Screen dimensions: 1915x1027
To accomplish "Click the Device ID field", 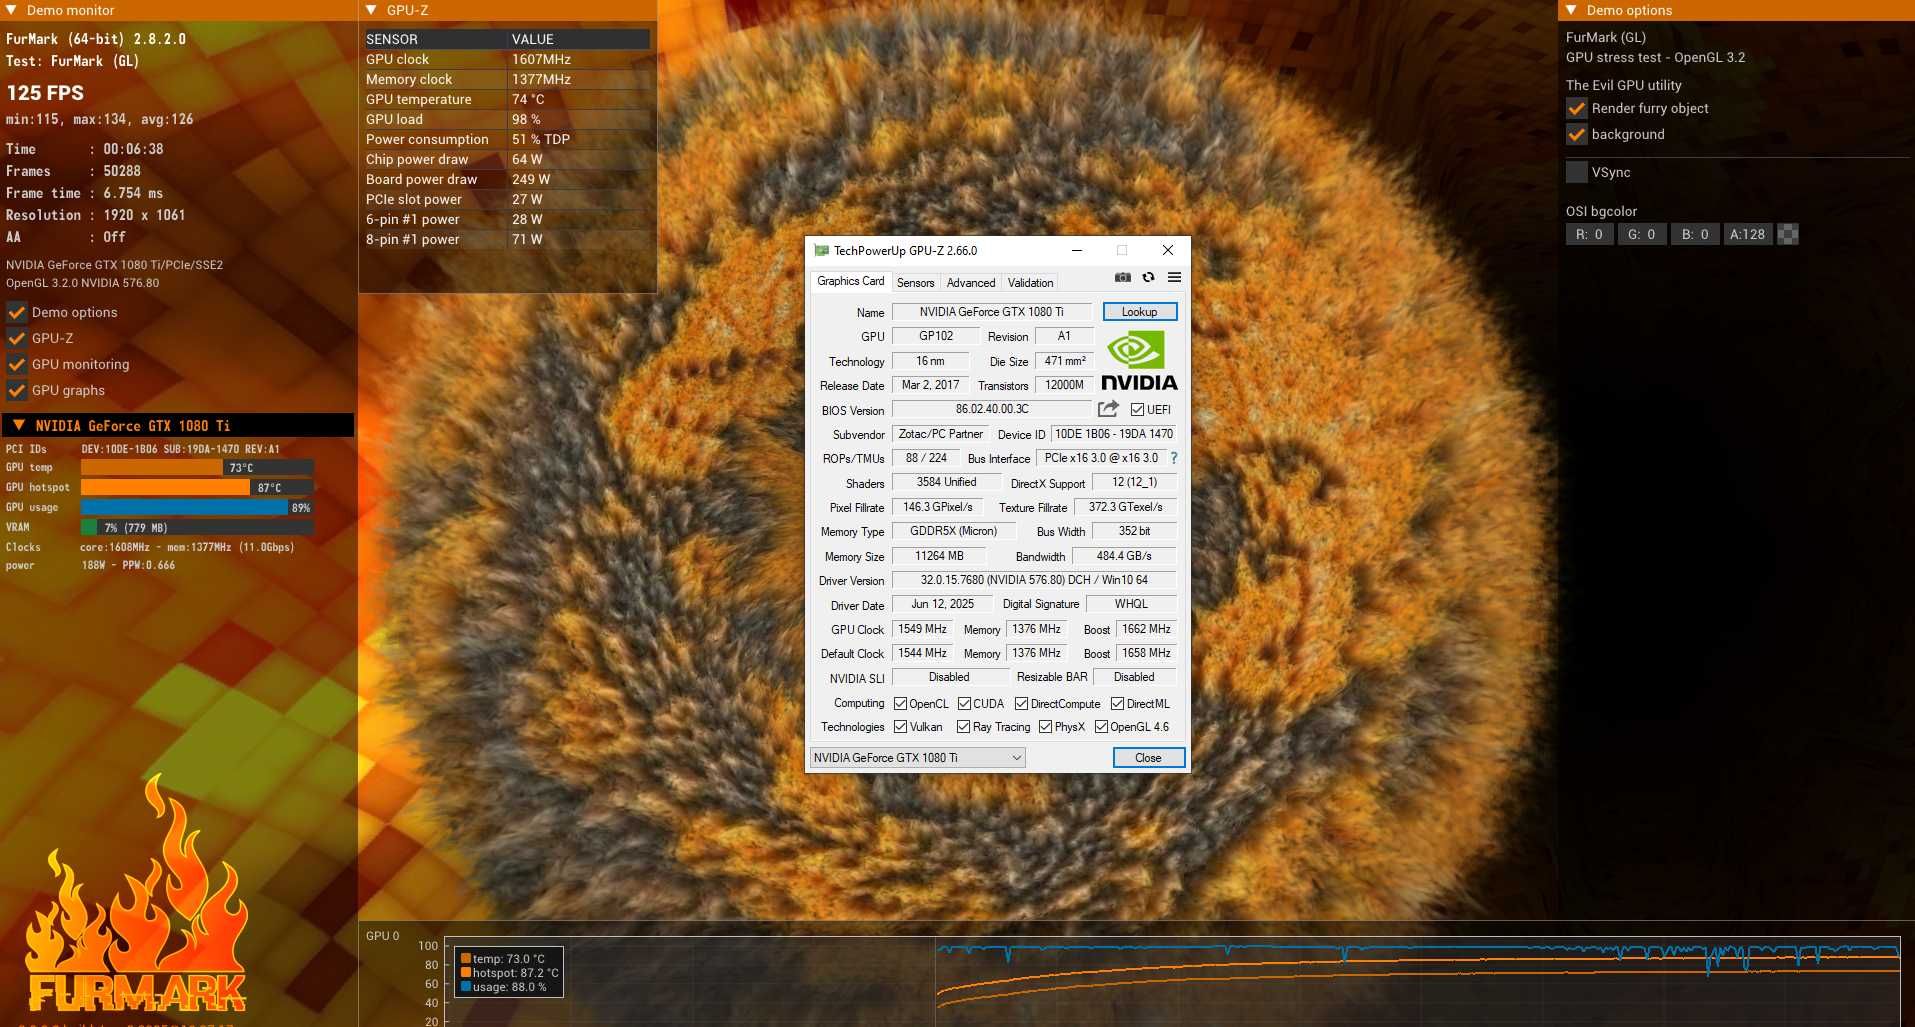I will [1114, 434].
